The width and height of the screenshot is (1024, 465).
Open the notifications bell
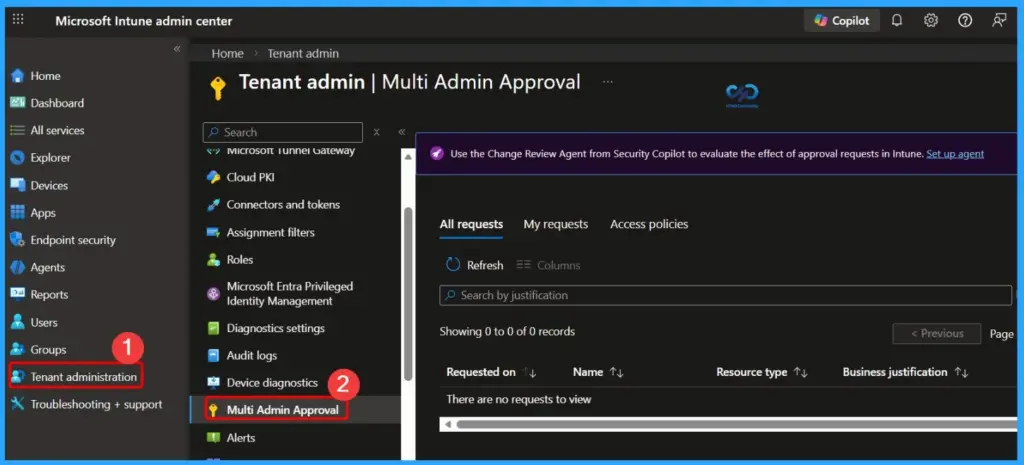click(x=897, y=21)
